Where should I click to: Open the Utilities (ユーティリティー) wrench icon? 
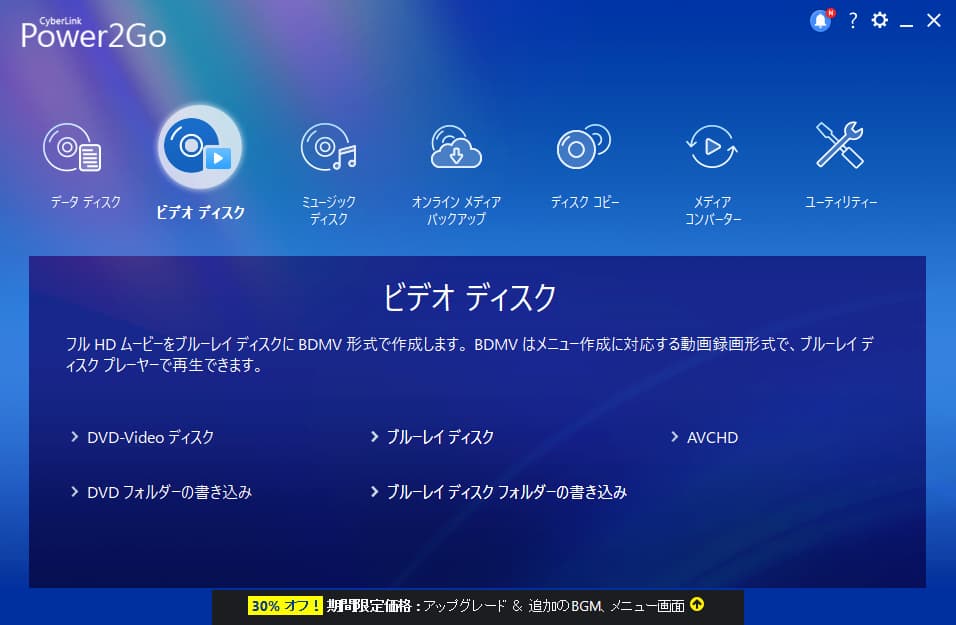coord(840,145)
